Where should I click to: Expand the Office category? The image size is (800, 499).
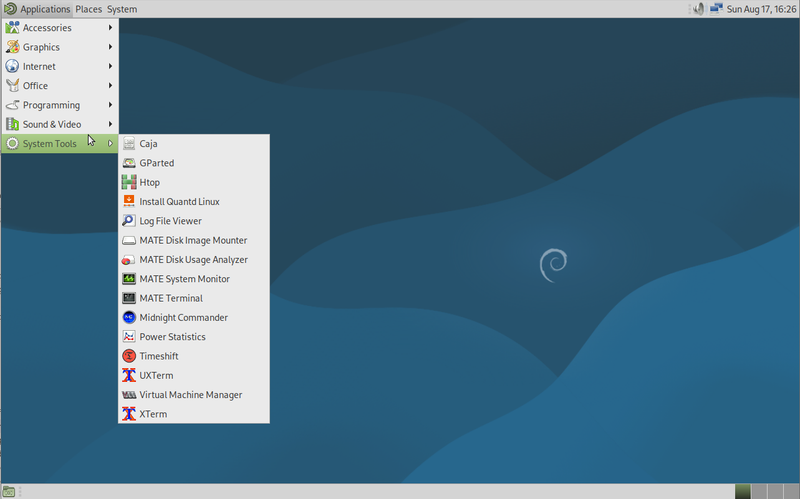(x=60, y=86)
